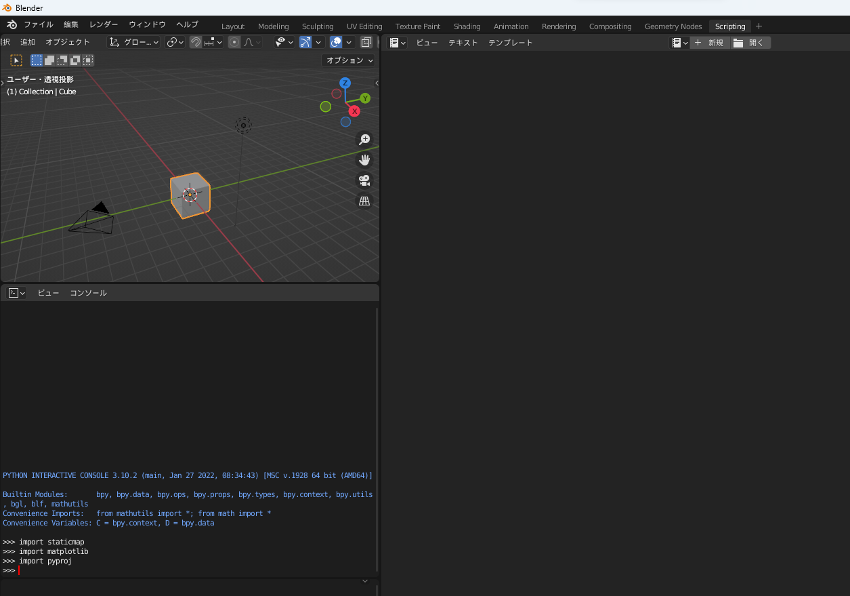The image size is (850, 596).
Task: Switch to camera view using camera icon
Action: coord(363,181)
